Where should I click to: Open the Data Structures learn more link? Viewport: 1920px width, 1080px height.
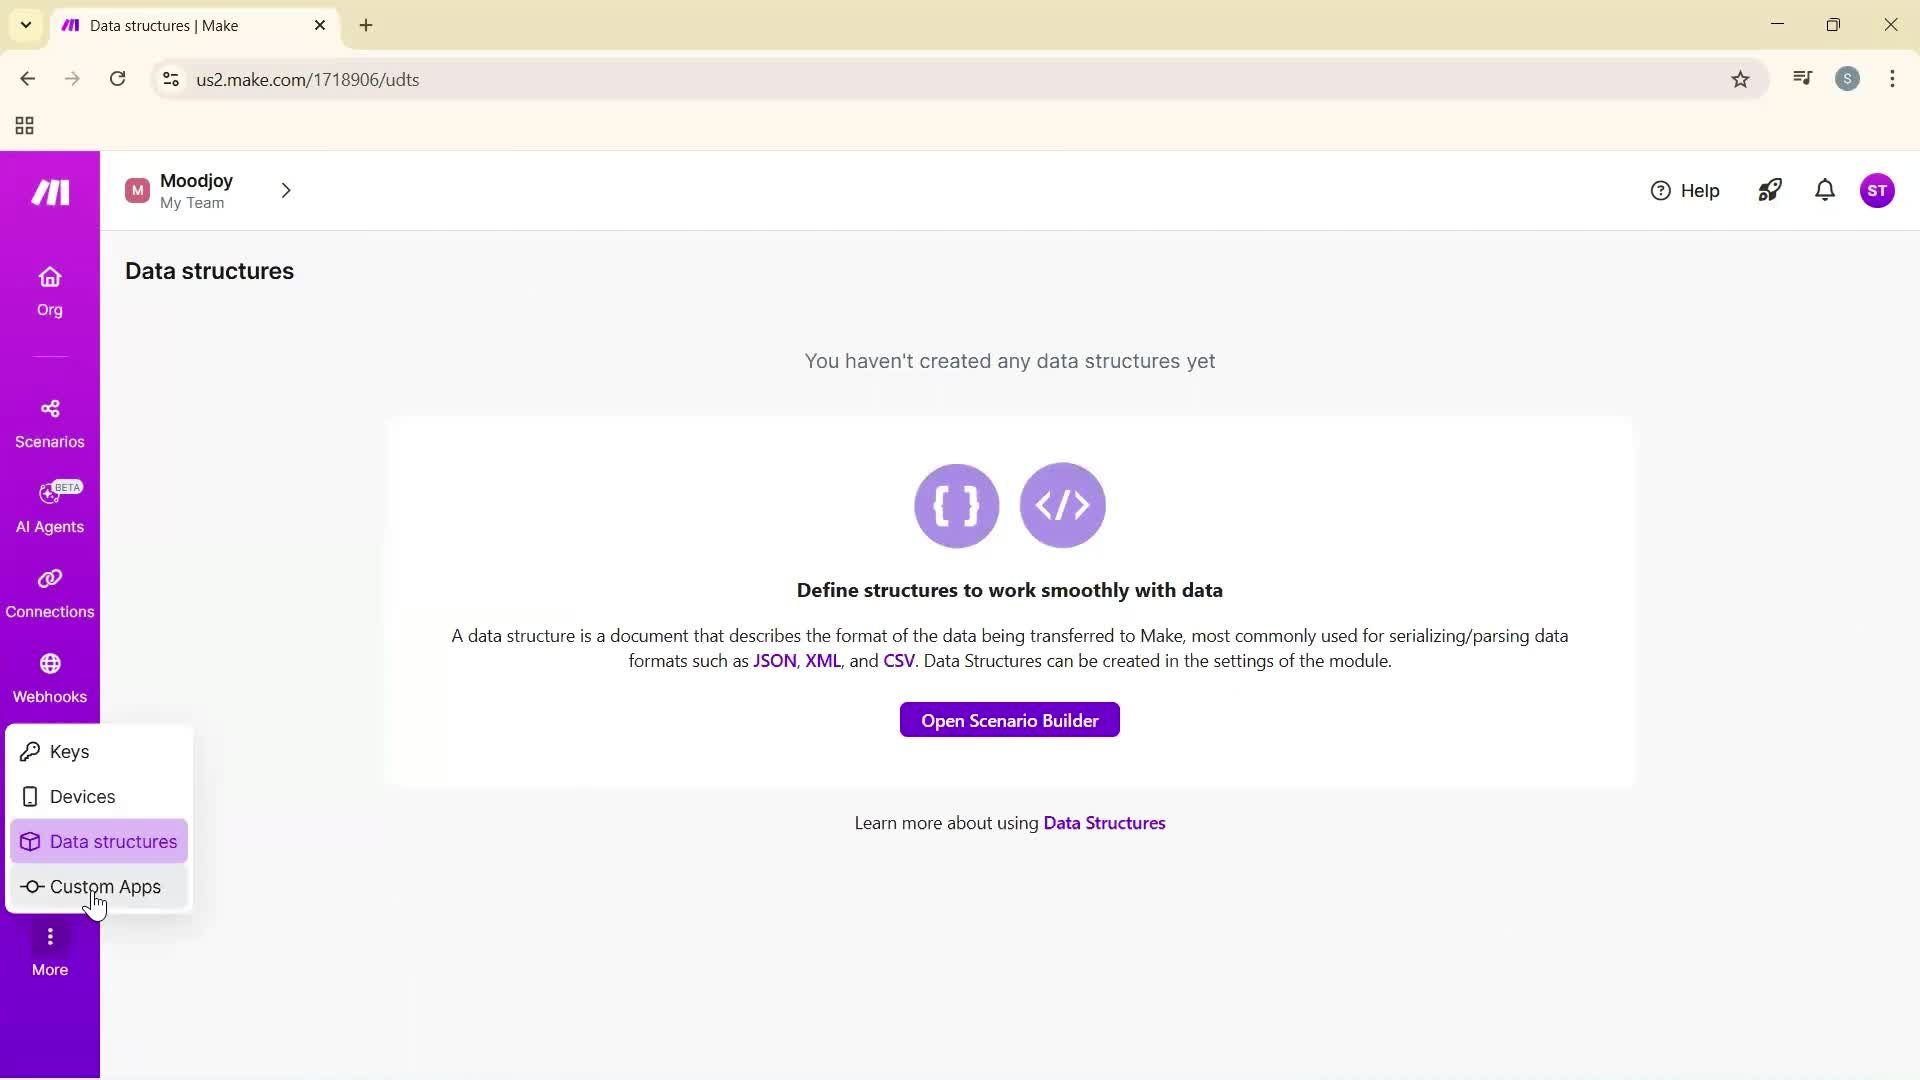coord(1103,823)
